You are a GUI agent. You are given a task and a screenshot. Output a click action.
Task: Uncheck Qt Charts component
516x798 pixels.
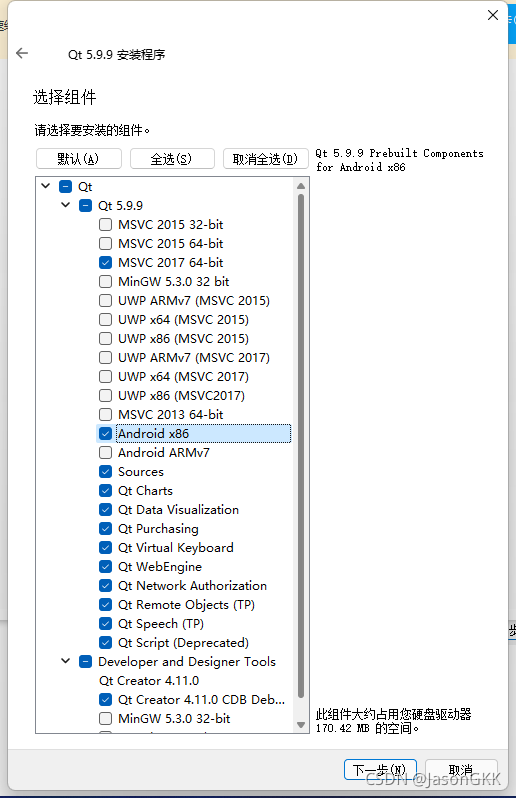(x=105, y=491)
